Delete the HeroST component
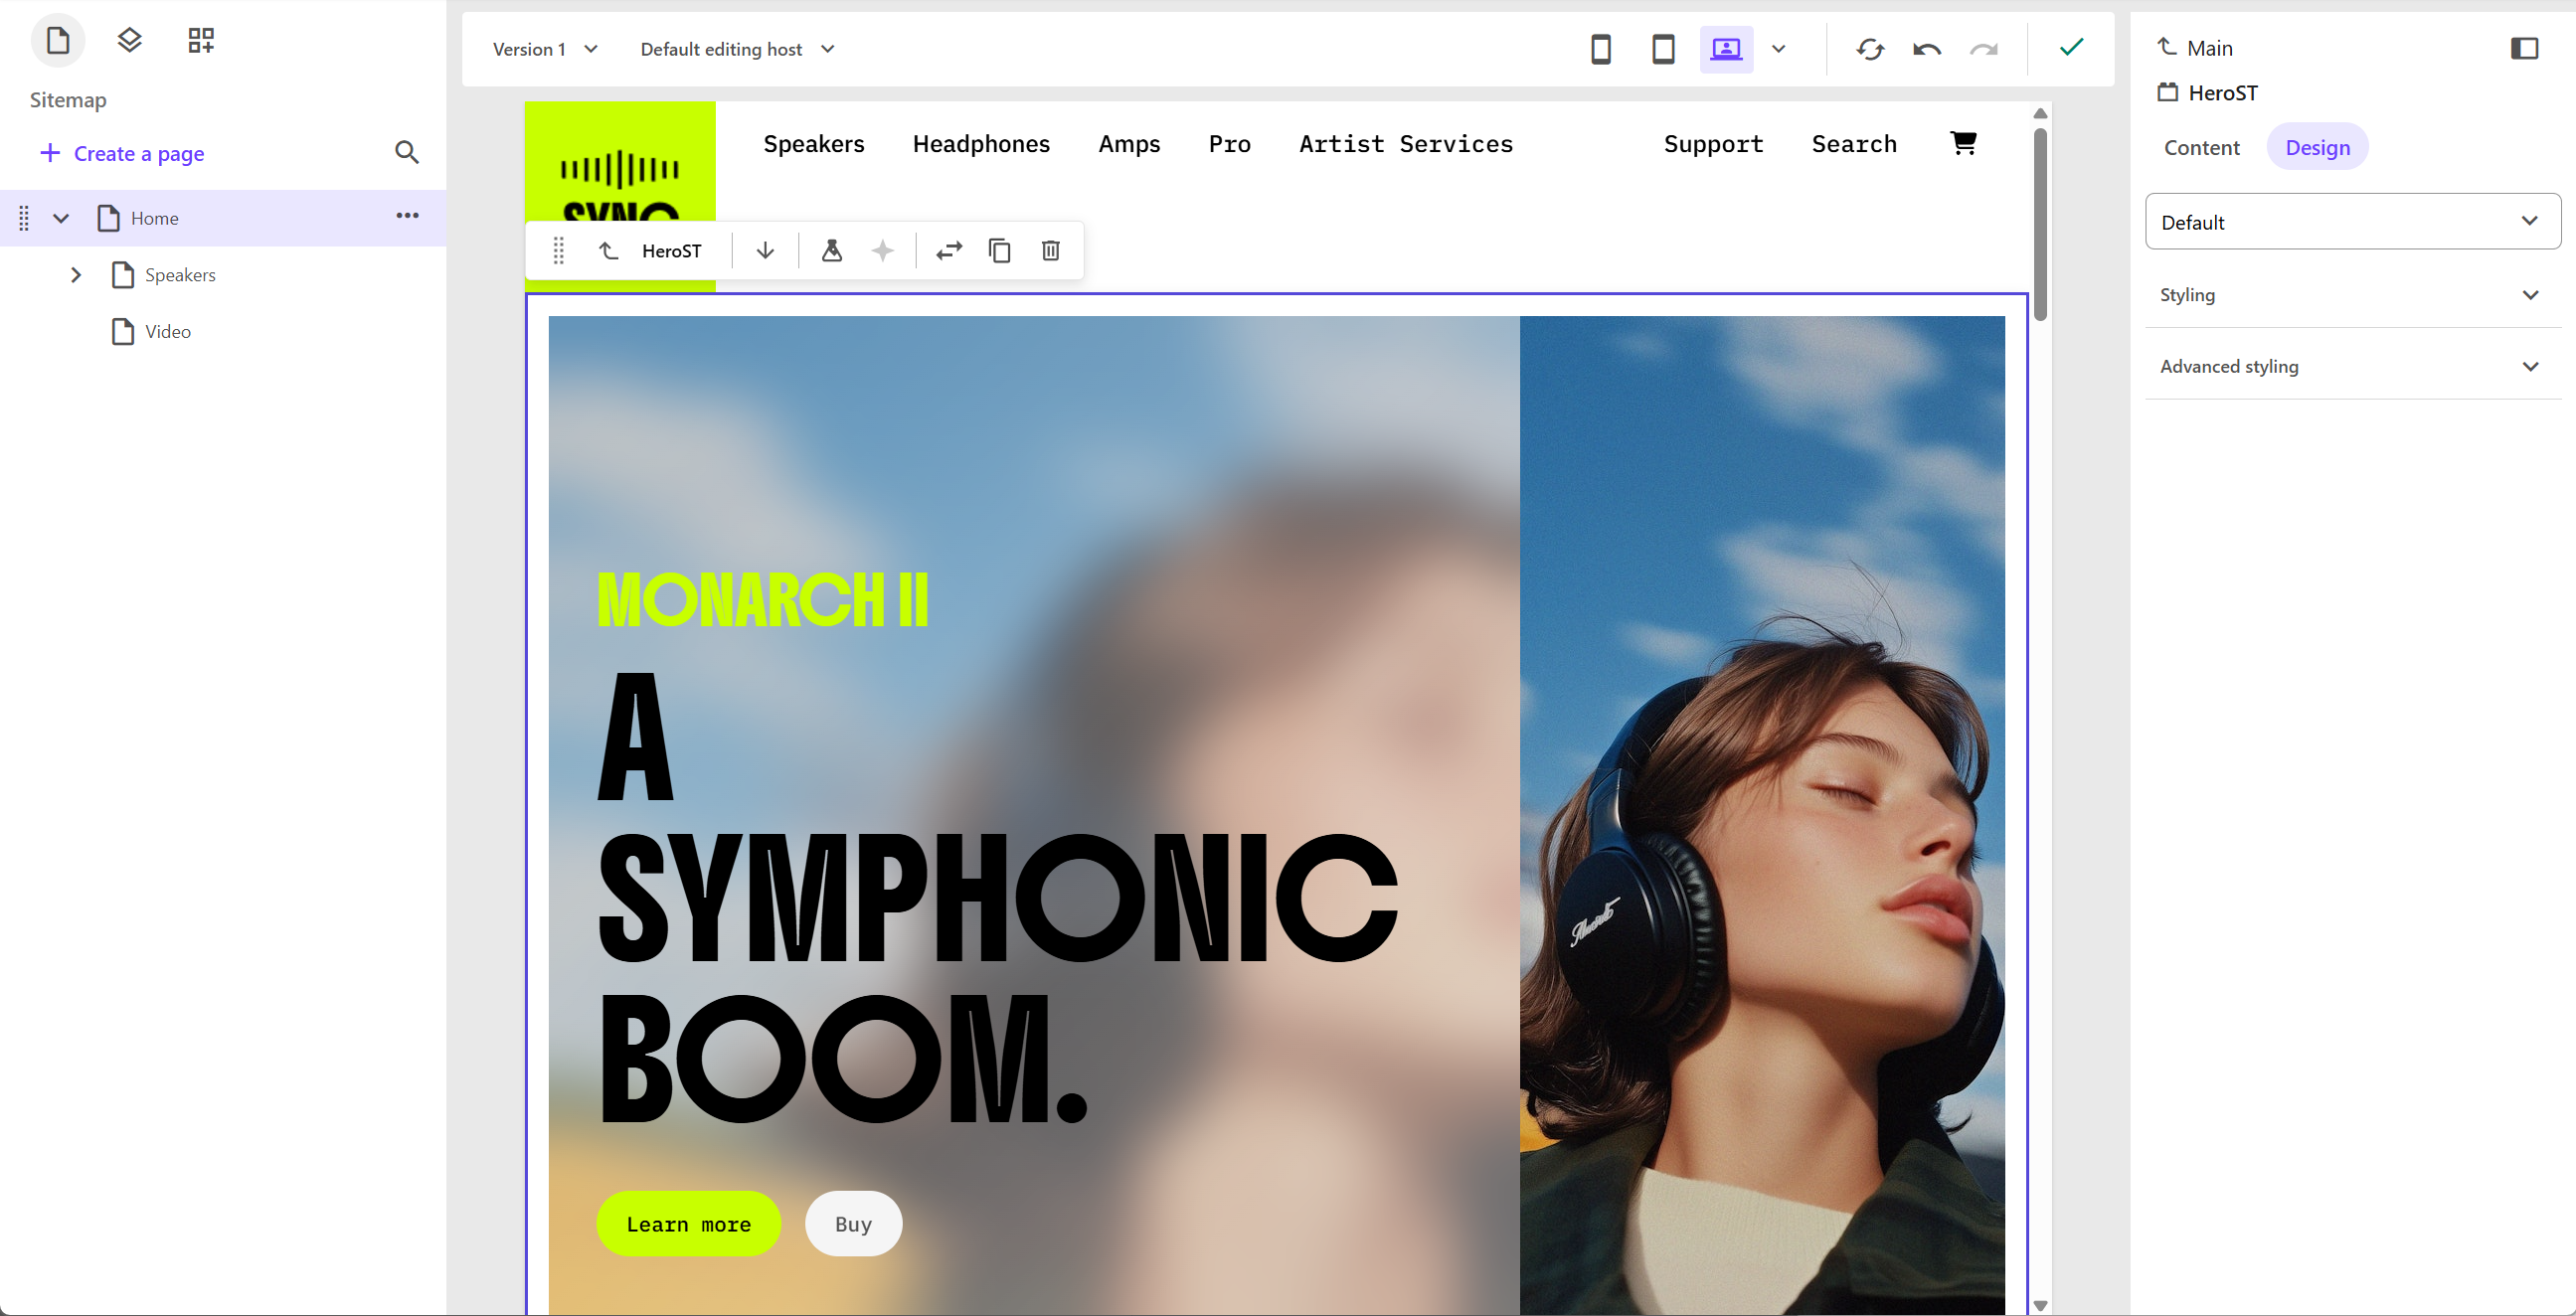2576x1316 pixels. point(1050,250)
